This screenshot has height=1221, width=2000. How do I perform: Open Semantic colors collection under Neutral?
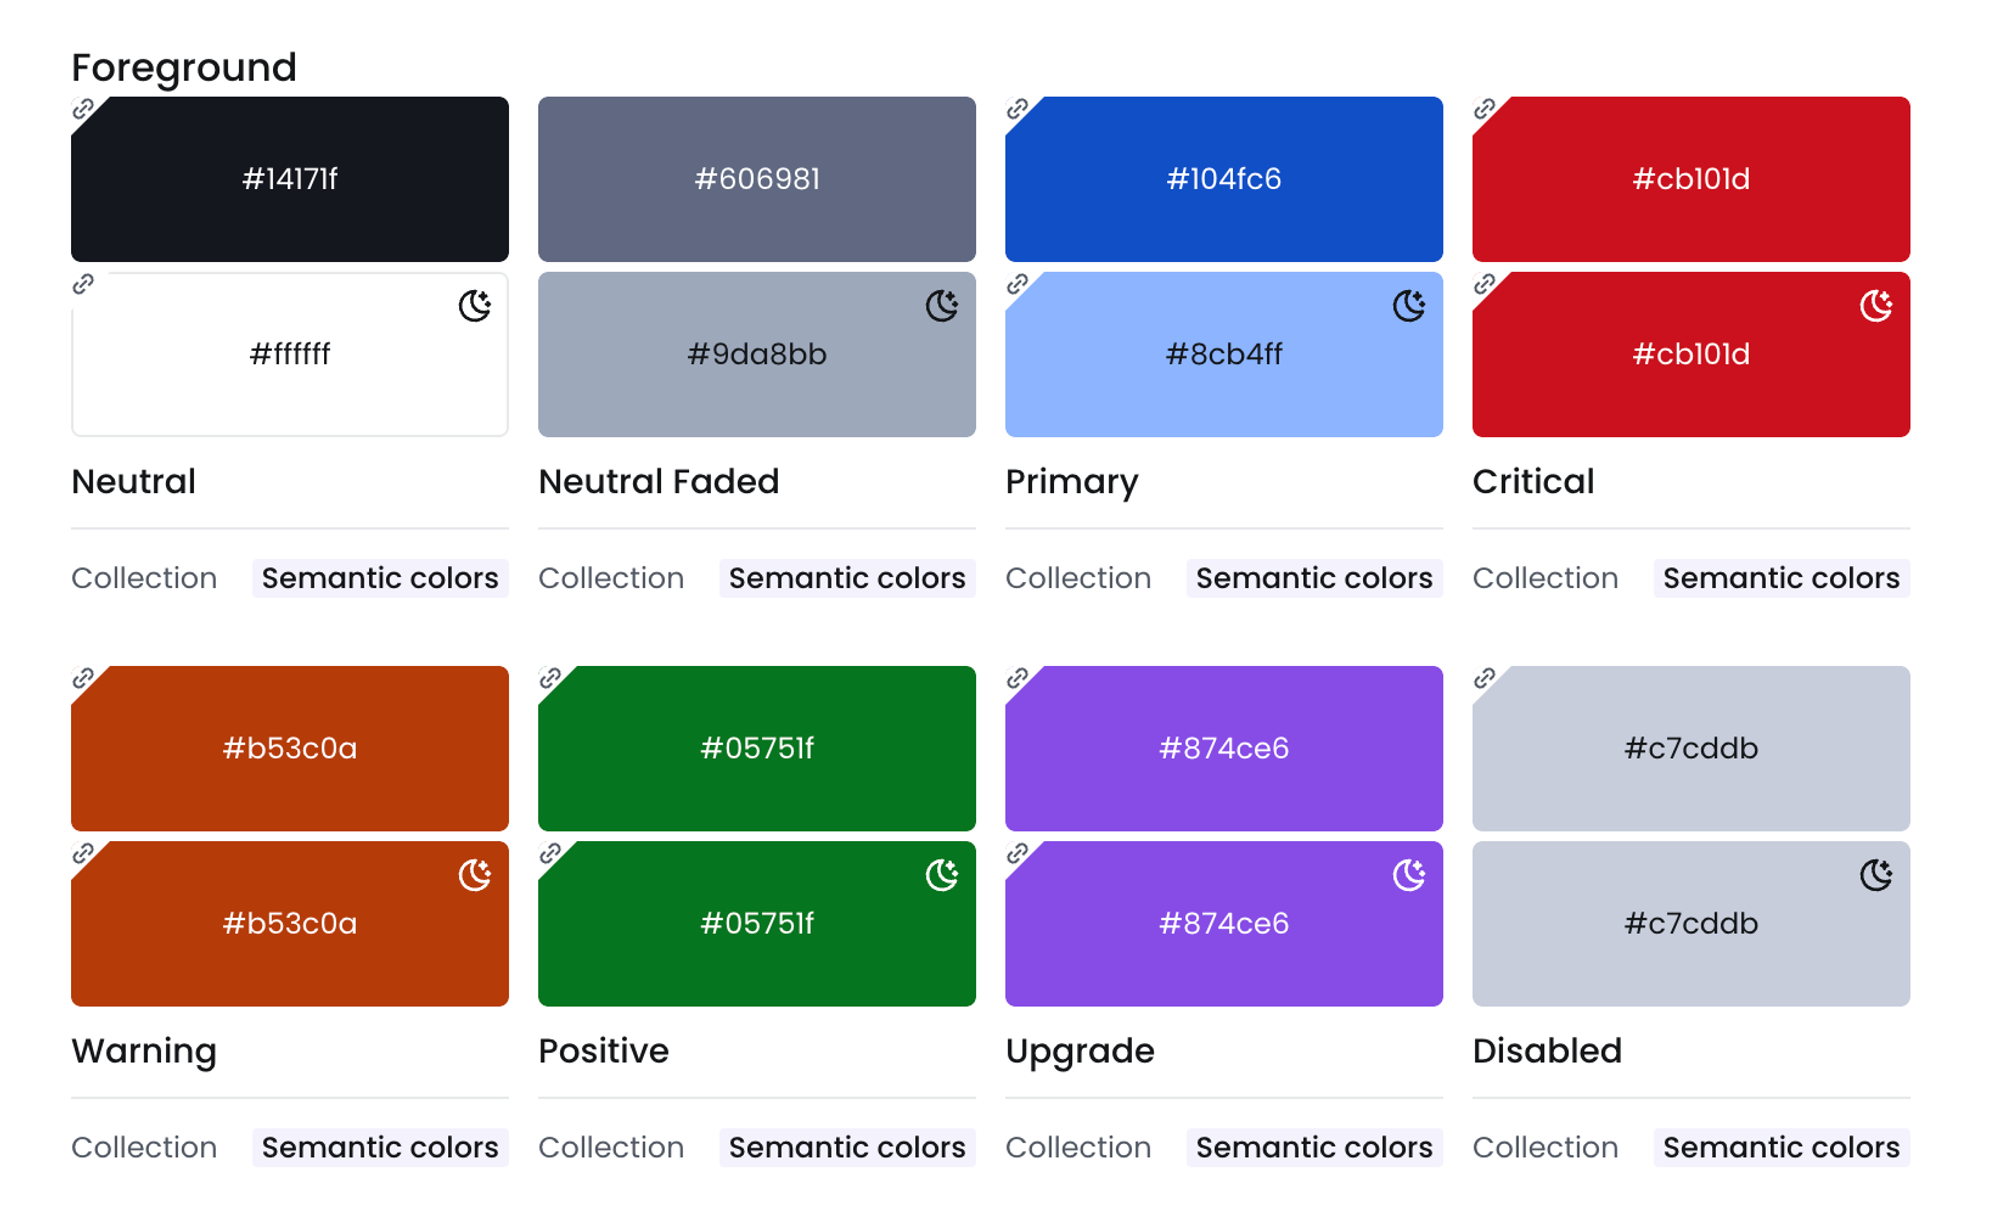tap(380, 578)
